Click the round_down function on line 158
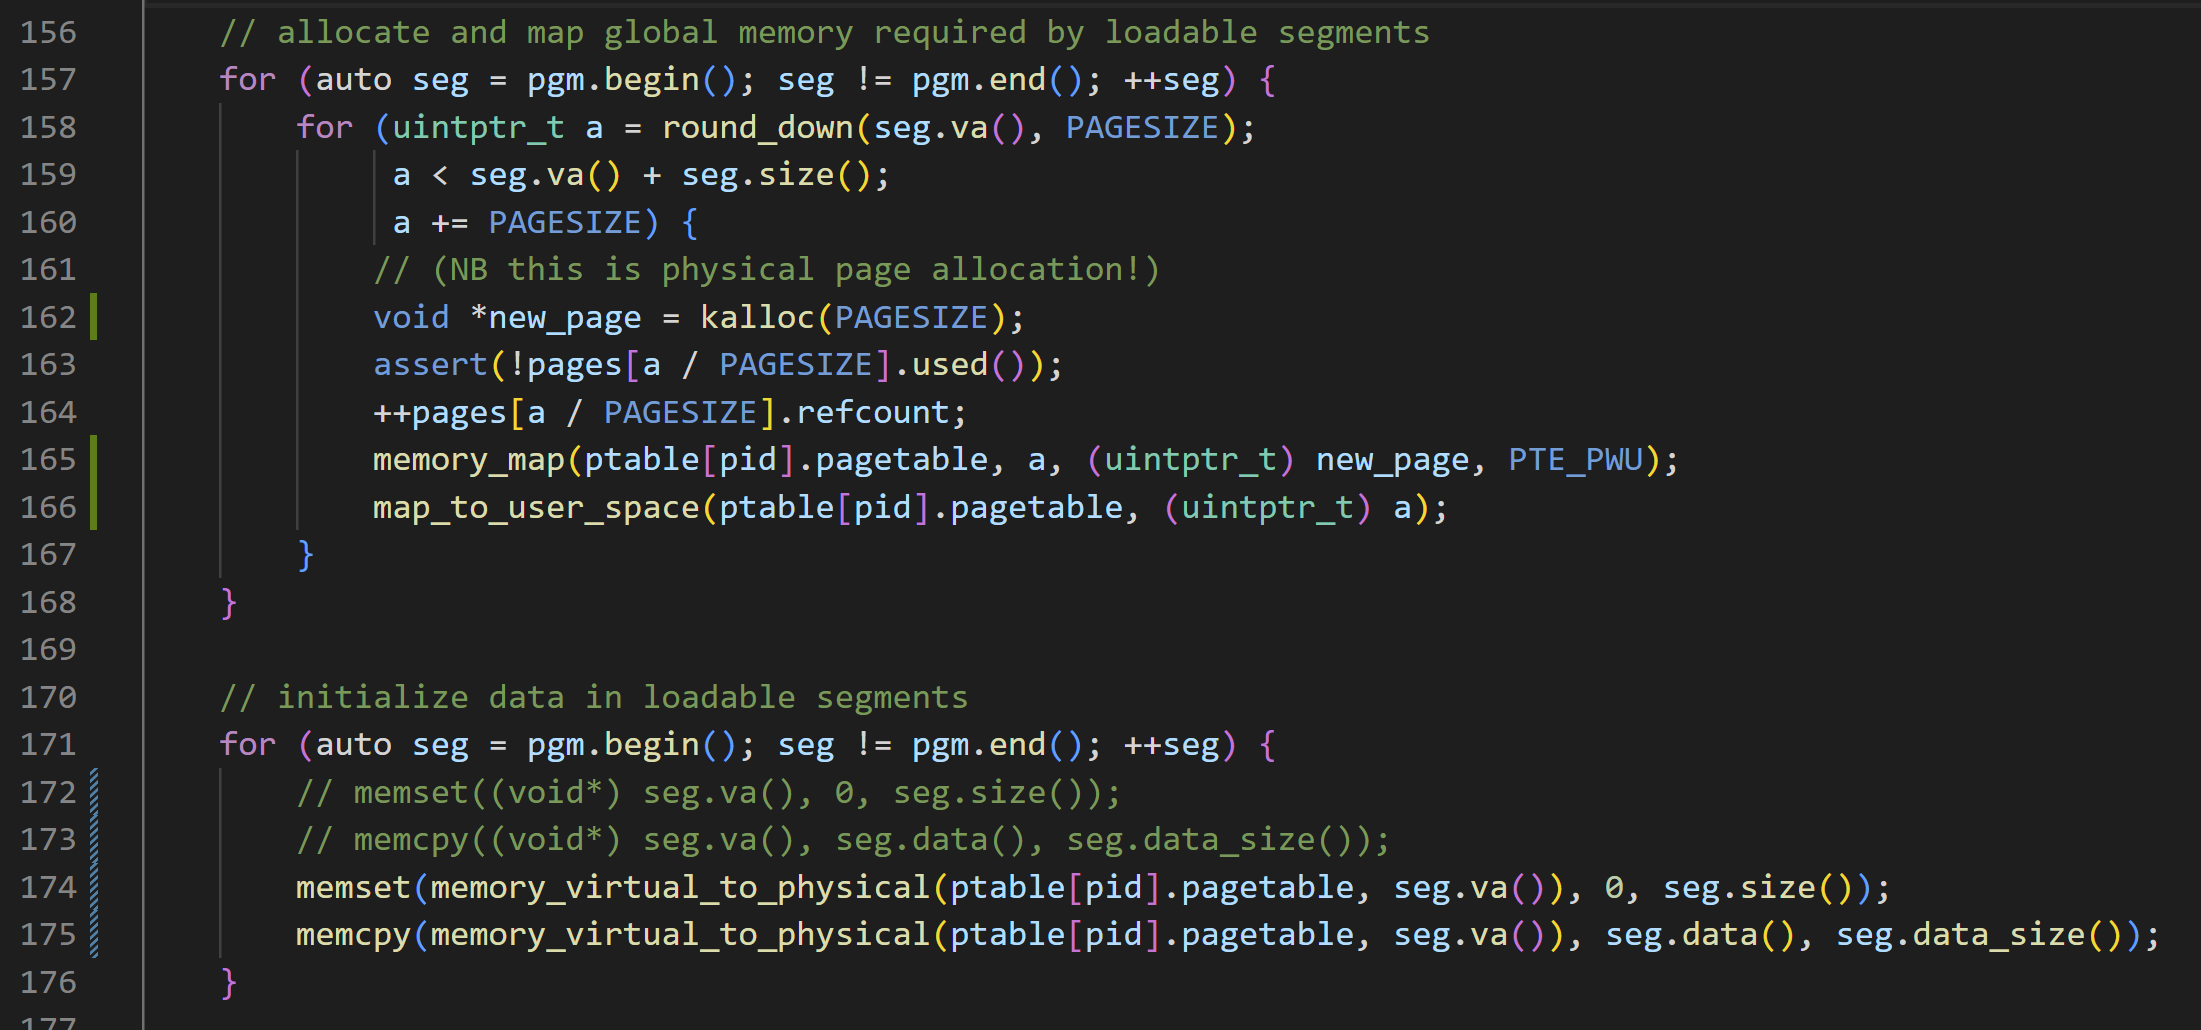Screen dimensions: 2201x1030 (x=757, y=128)
